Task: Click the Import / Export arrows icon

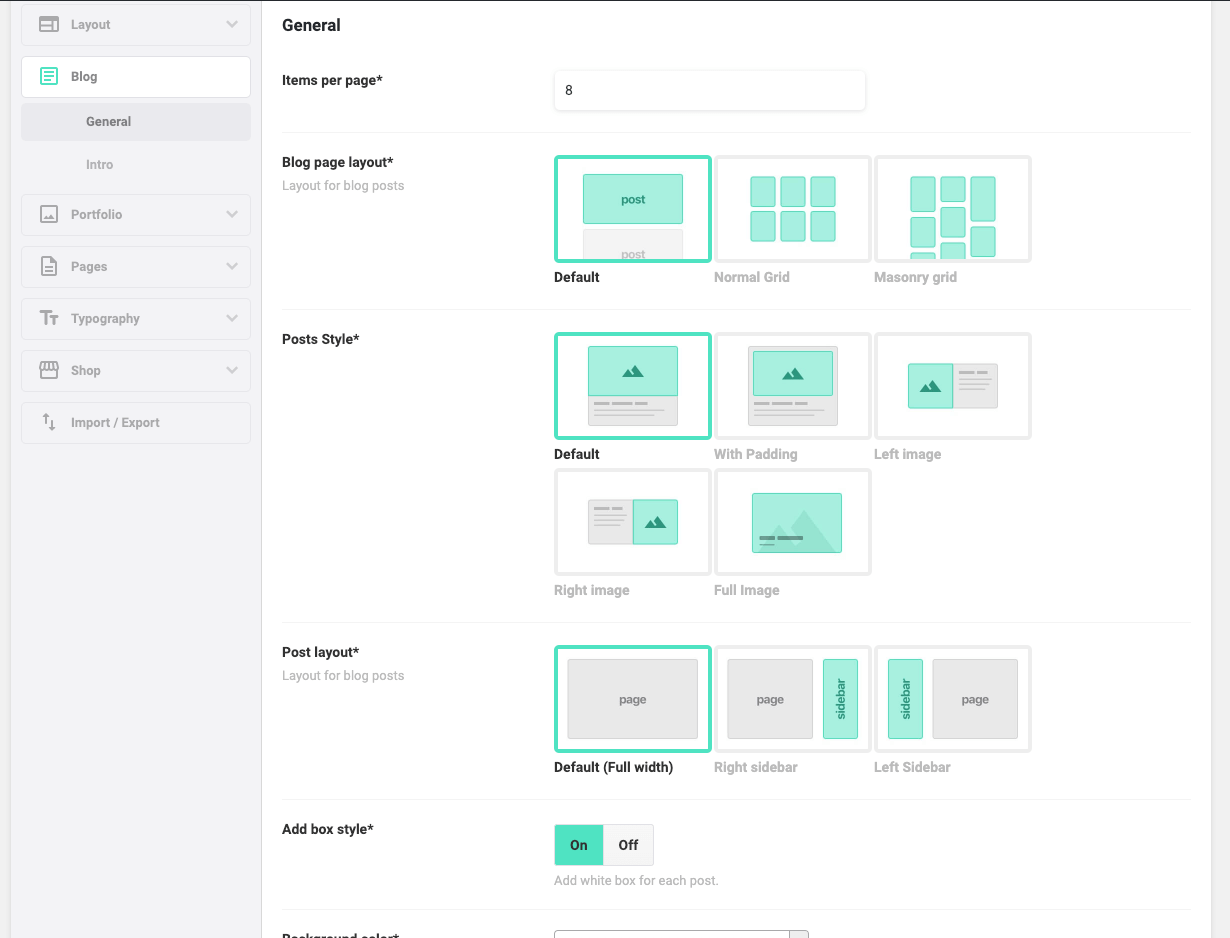Action: 48,422
